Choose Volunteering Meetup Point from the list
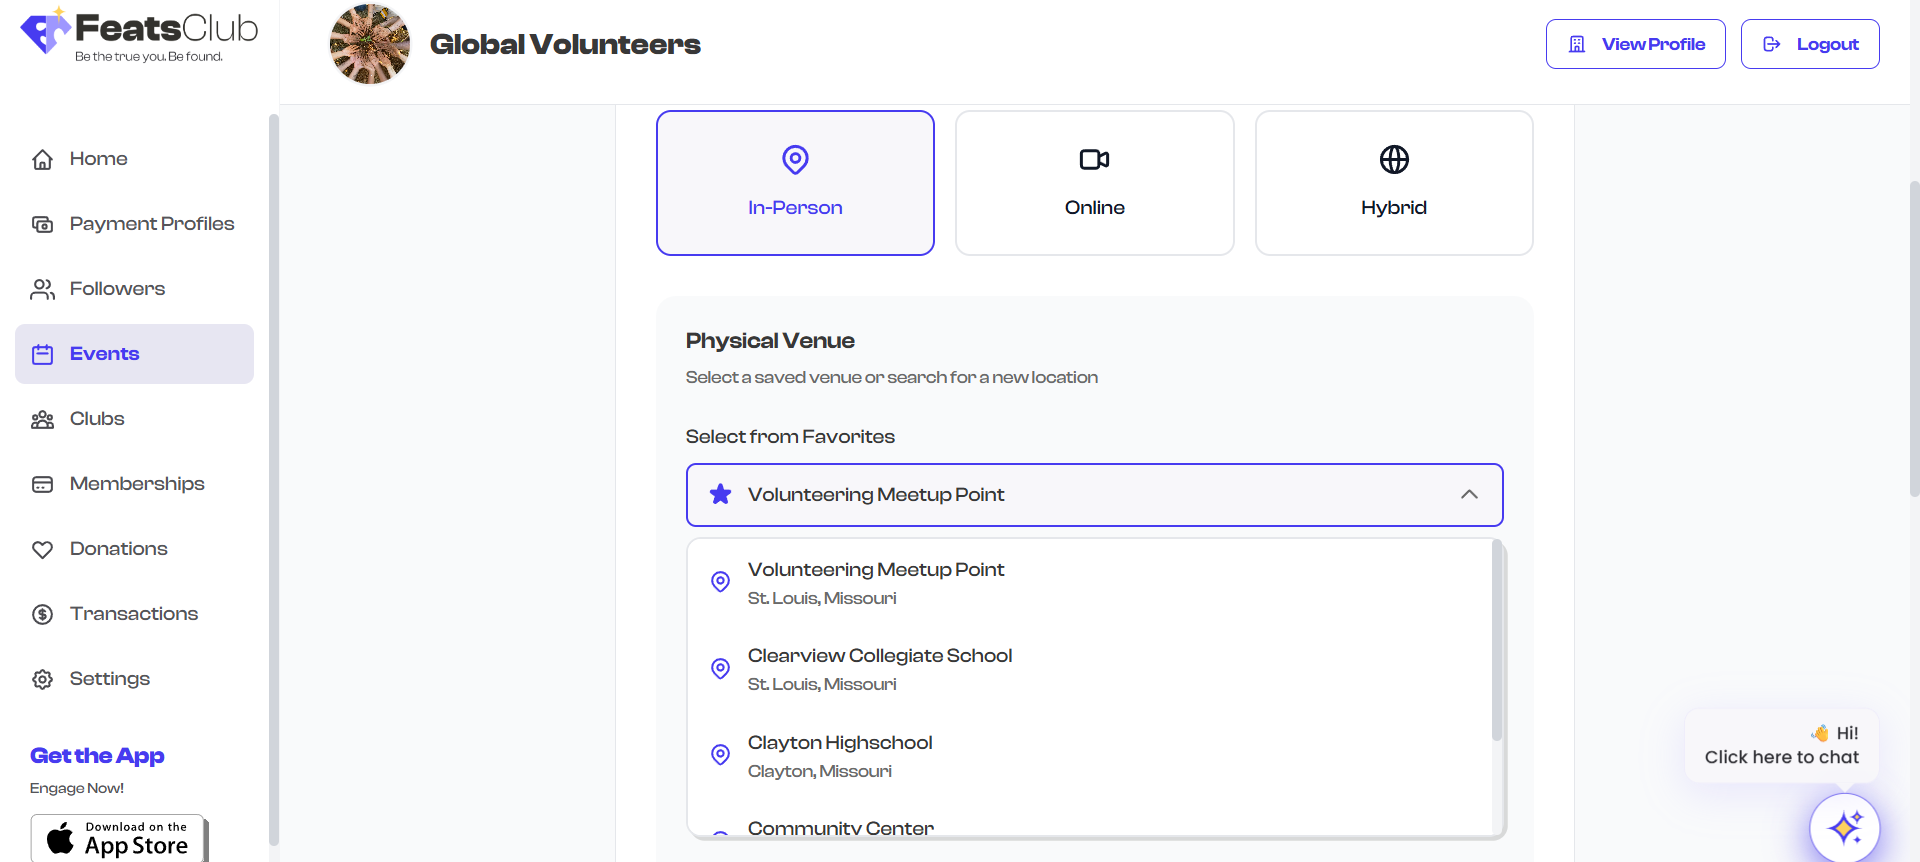Screen dimensions: 1920x862 click(x=1090, y=583)
